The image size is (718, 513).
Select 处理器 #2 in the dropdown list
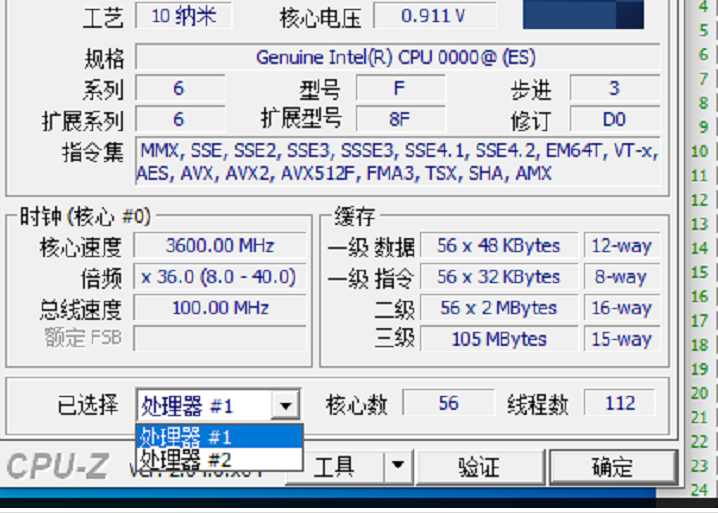click(x=219, y=458)
